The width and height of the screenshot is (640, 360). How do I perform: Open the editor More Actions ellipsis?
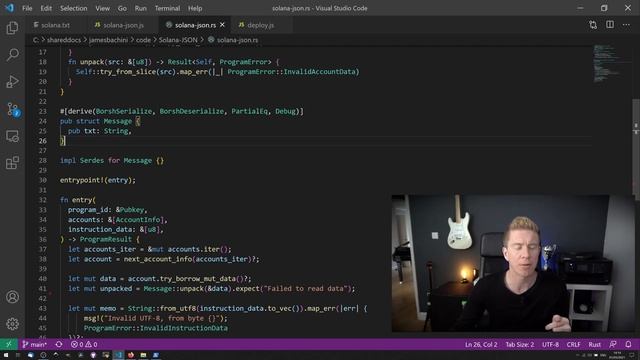[x=626, y=25]
